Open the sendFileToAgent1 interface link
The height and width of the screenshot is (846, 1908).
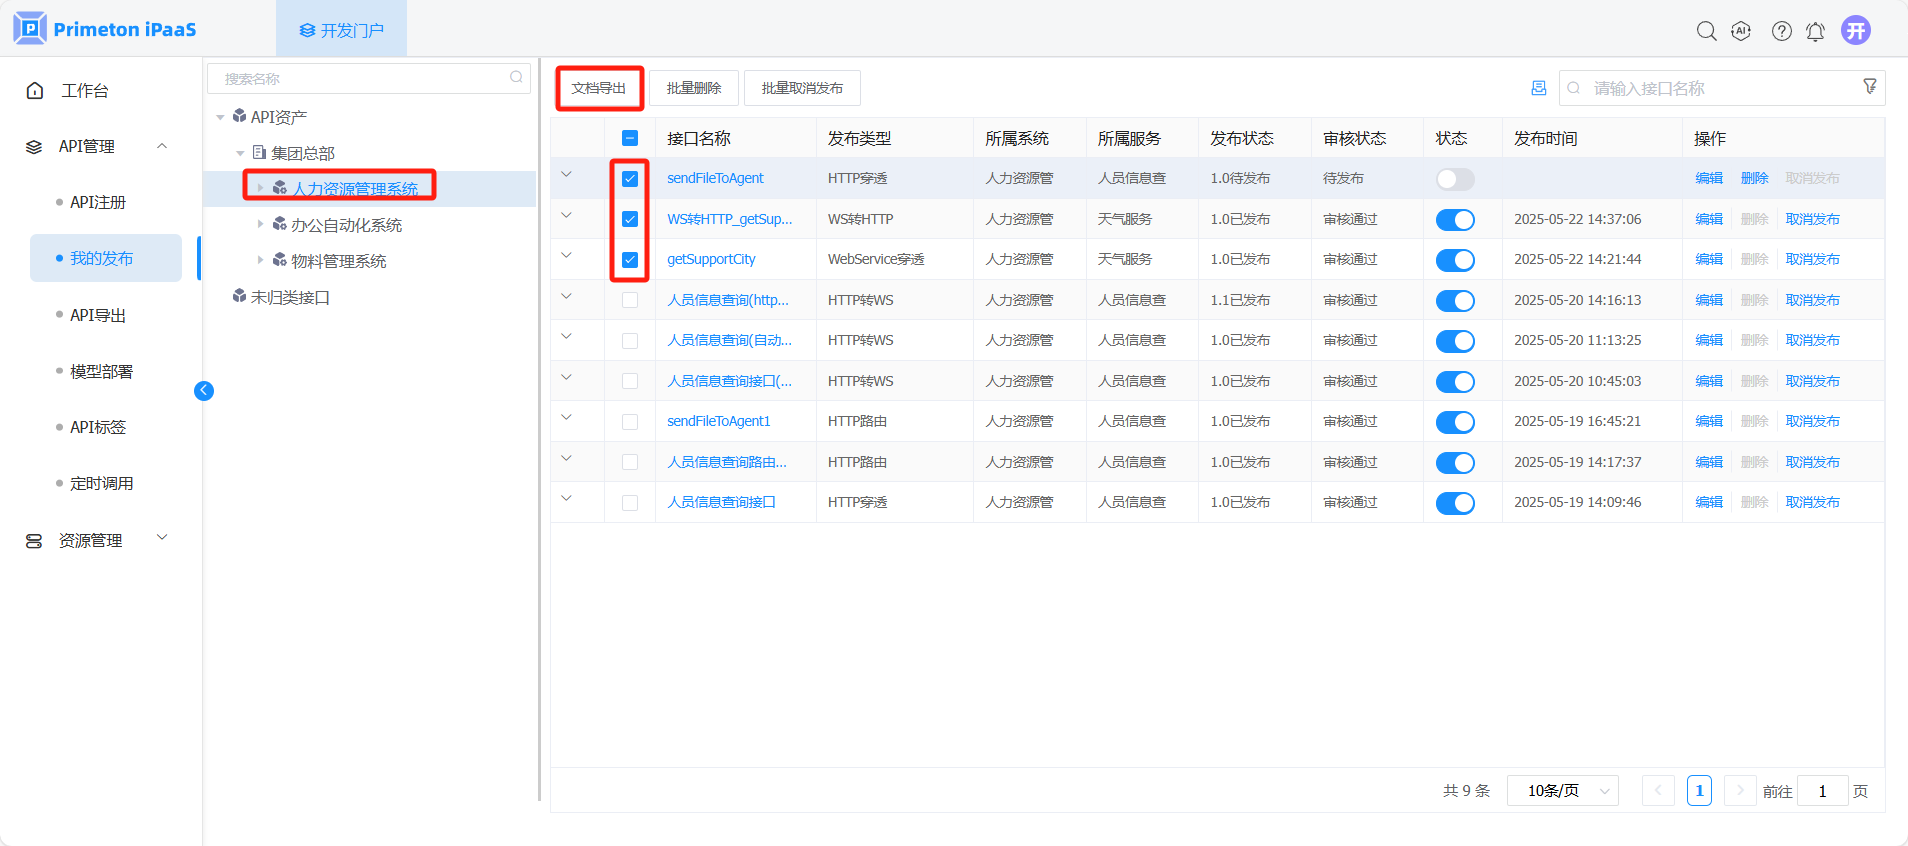pyautogui.click(x=718, y=421)
